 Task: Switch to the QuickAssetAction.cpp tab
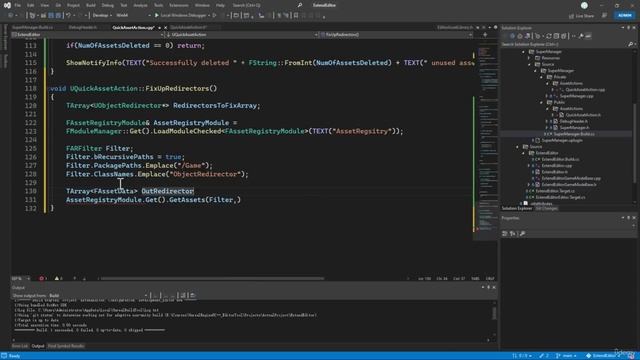coord(133,27)
